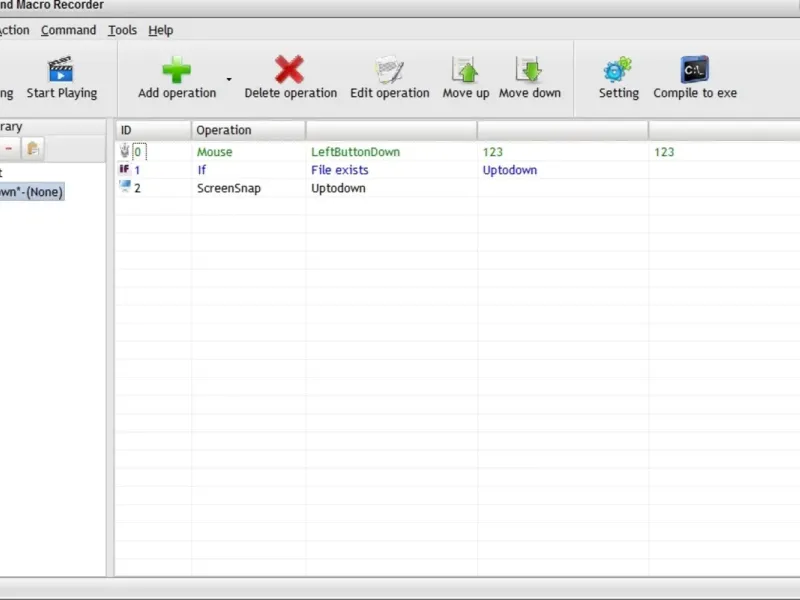Click the red minus icon in library panel
The height and width of the screenshot is (600, 800).
click(x=9, y=148)
